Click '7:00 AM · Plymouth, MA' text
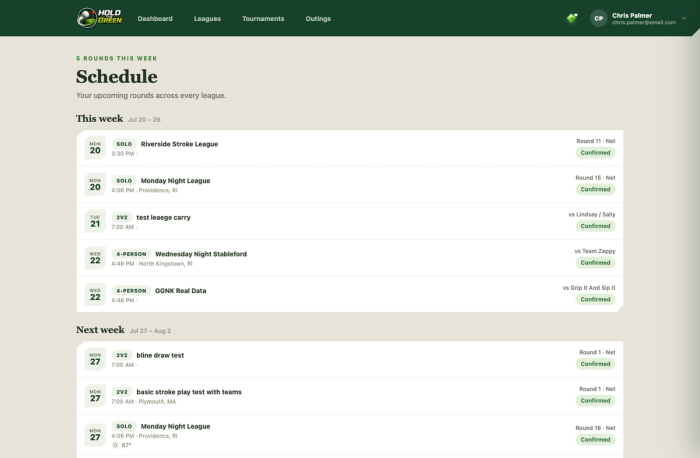Screen dimensions: 700x458 click(x=143, y=402)
